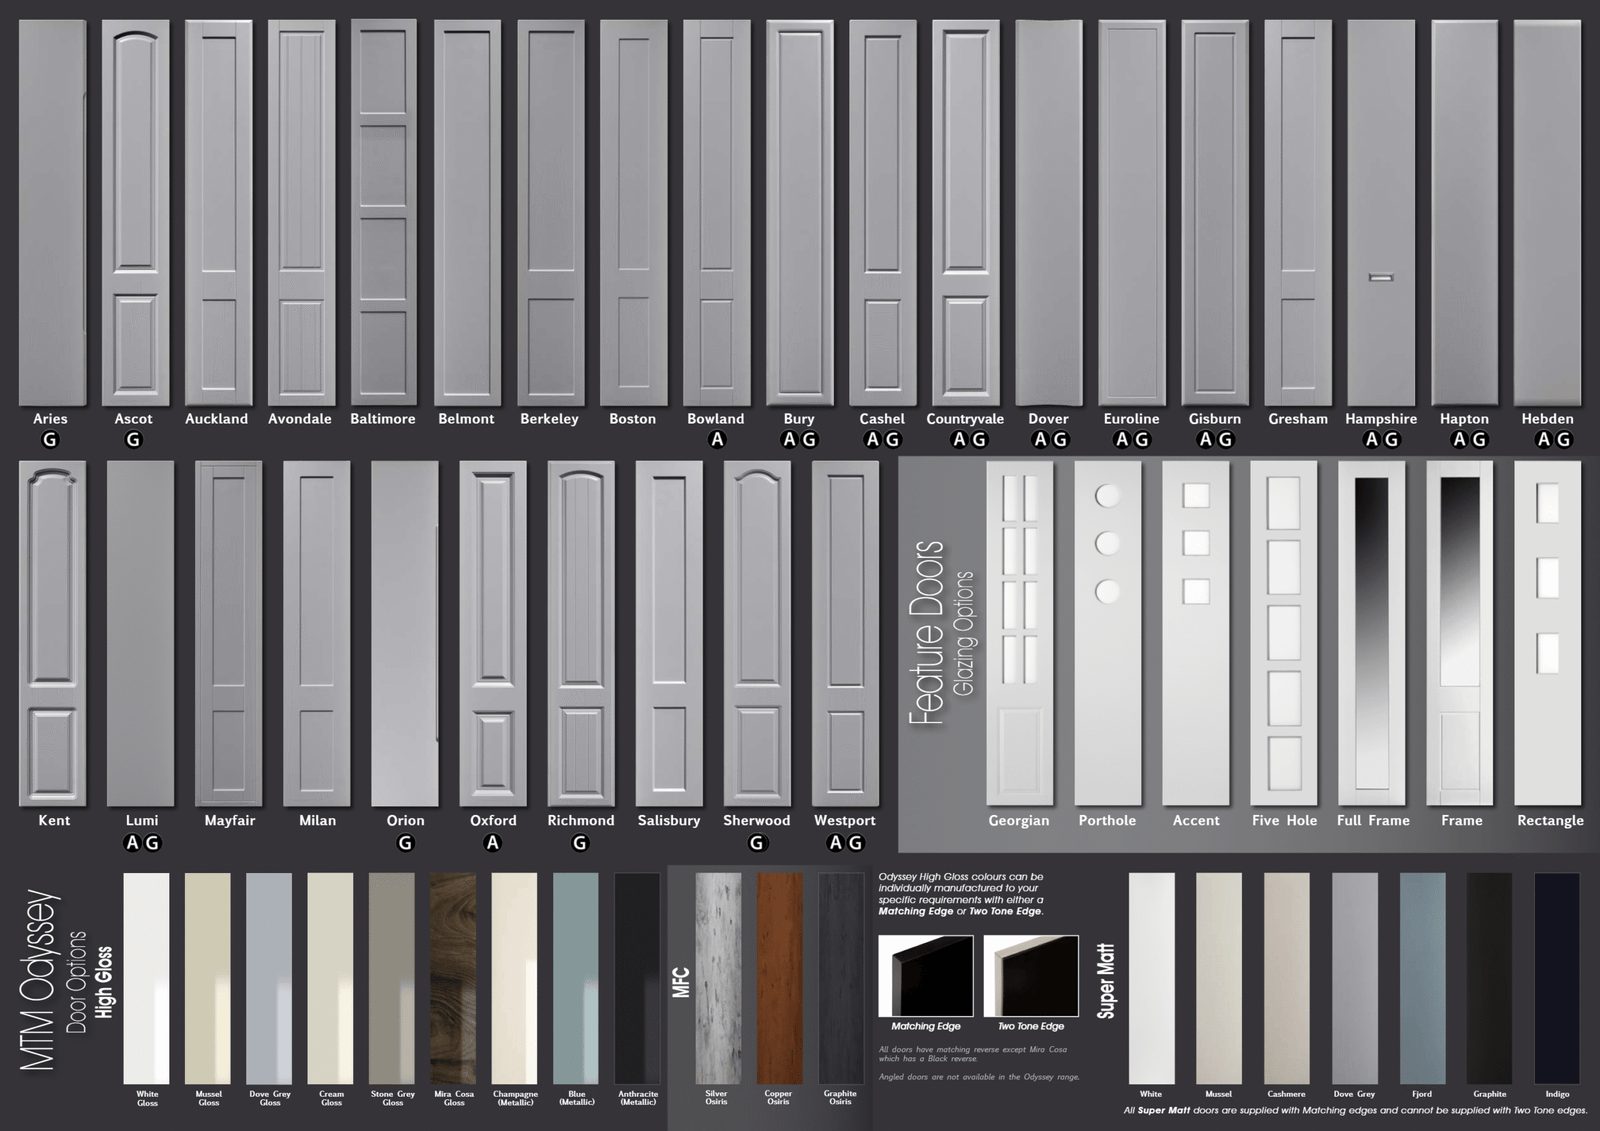Screen dimensions: 1600x1131
Task: Click the A badge under Lumi
Action: [132, 843]
